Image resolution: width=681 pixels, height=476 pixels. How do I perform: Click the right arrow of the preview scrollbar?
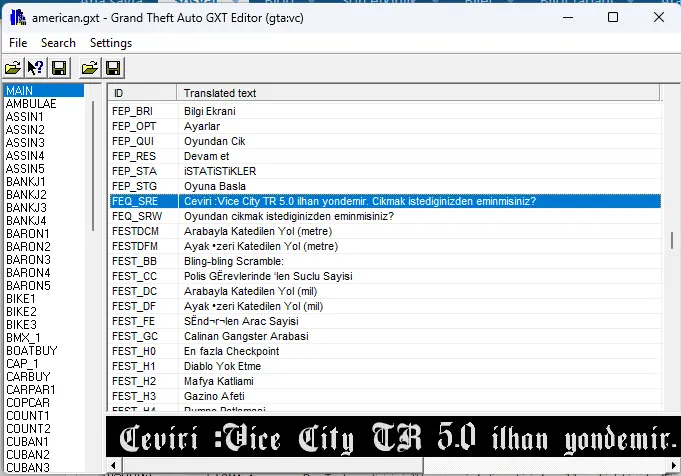tap(674, 465)
